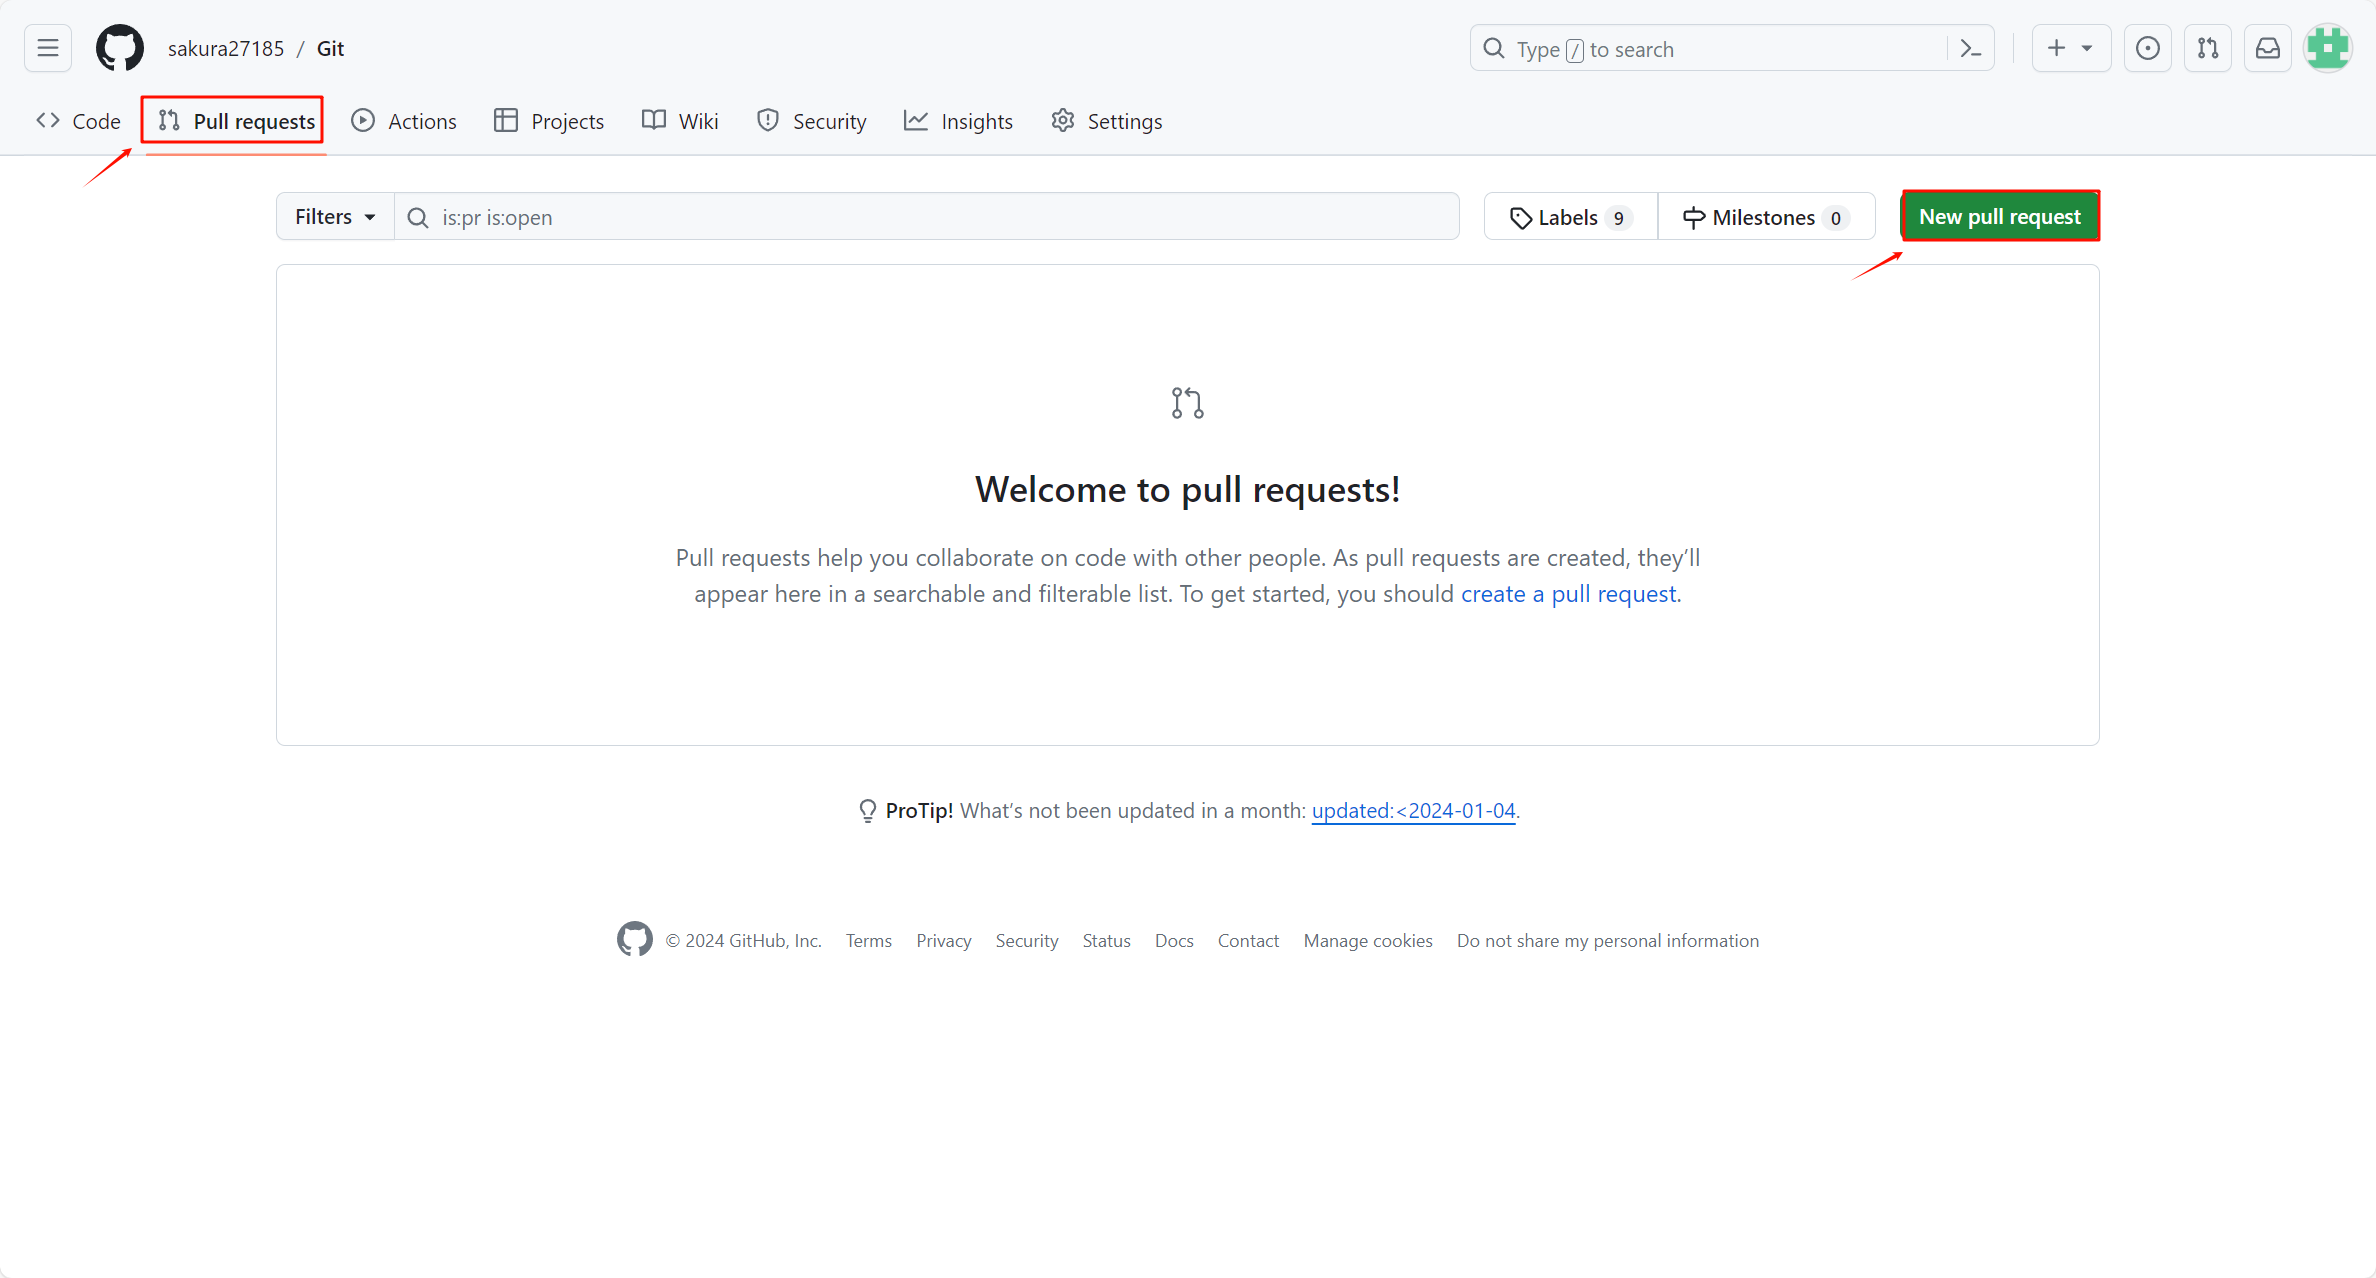Open the Labels list
This screenshot has width=2376, height=1278.
pyautogui.click(x=1571, y=217)
